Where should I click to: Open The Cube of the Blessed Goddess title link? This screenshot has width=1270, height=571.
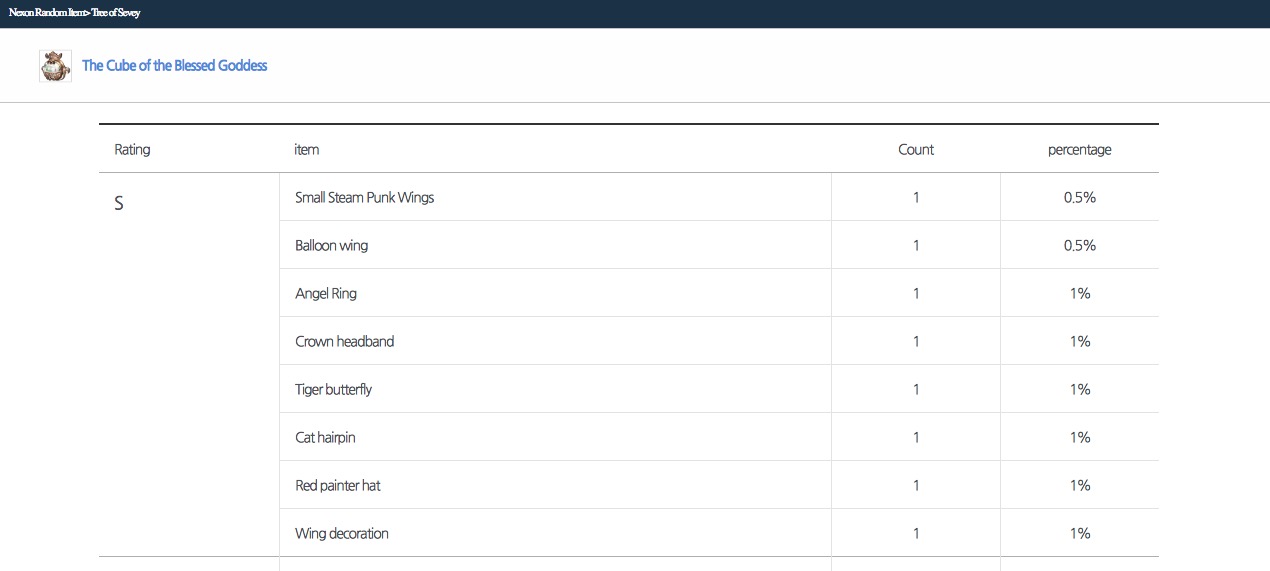coord(174,66)
